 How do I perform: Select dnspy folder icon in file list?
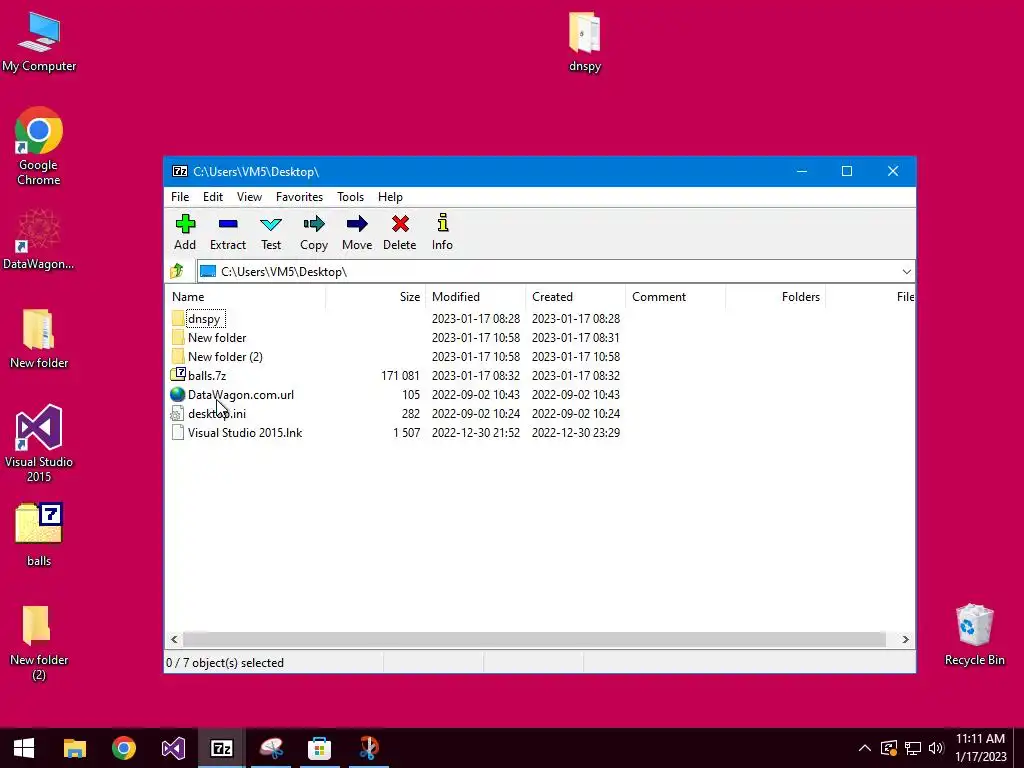178,319
